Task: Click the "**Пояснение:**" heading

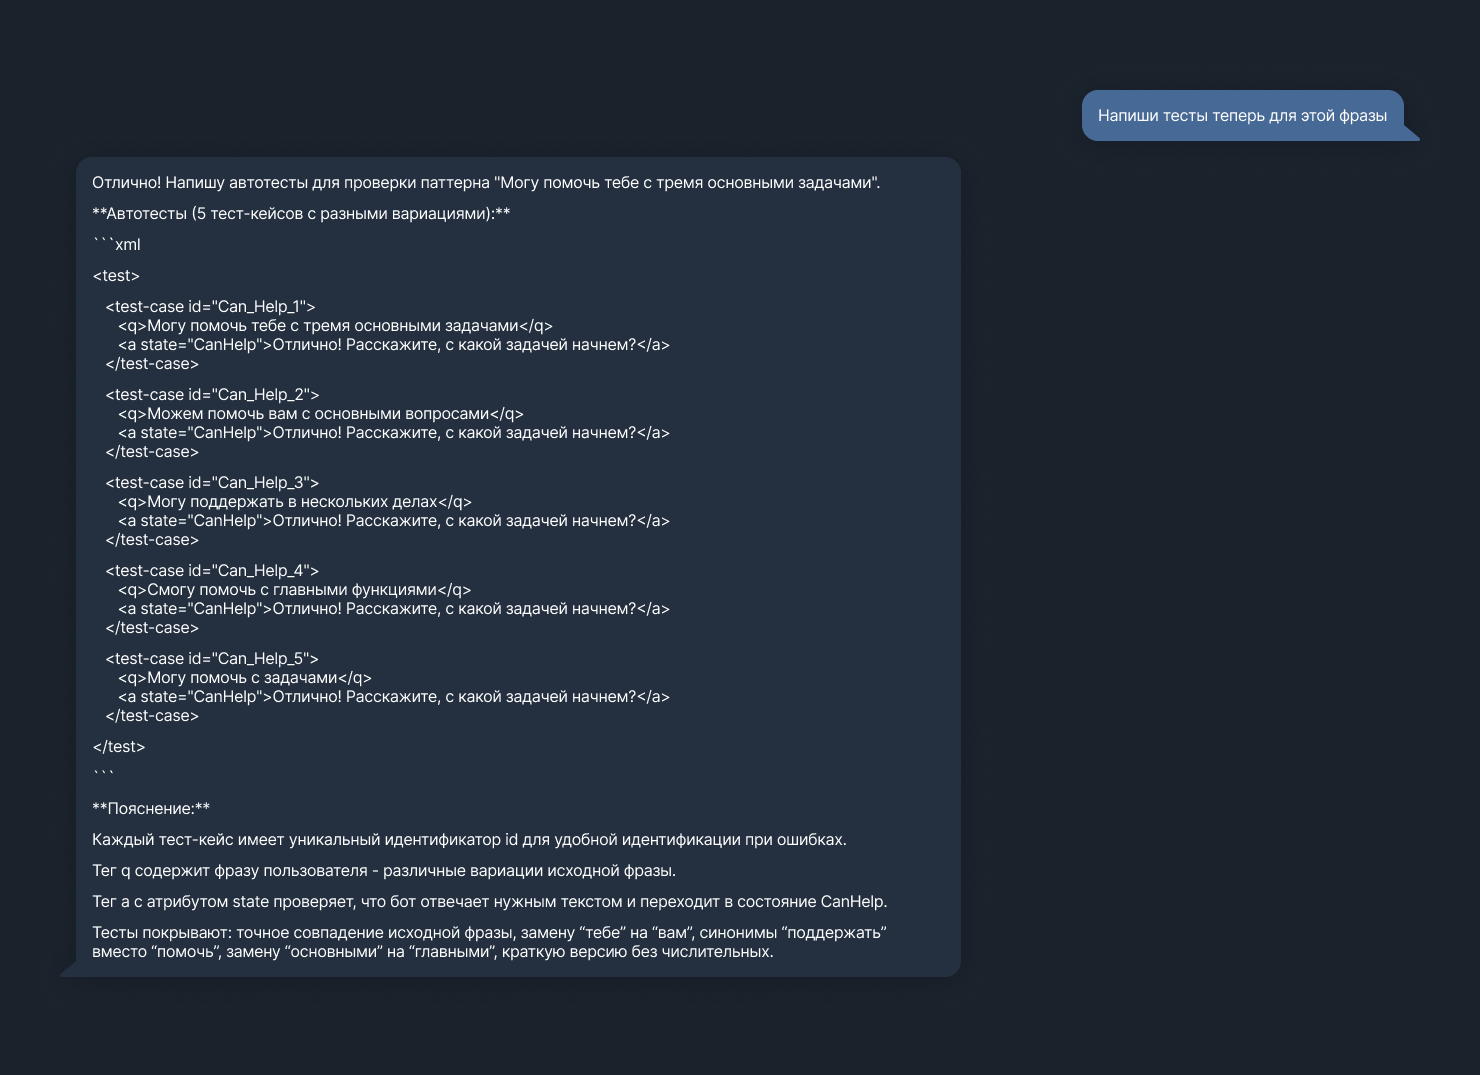Action: 151,809
